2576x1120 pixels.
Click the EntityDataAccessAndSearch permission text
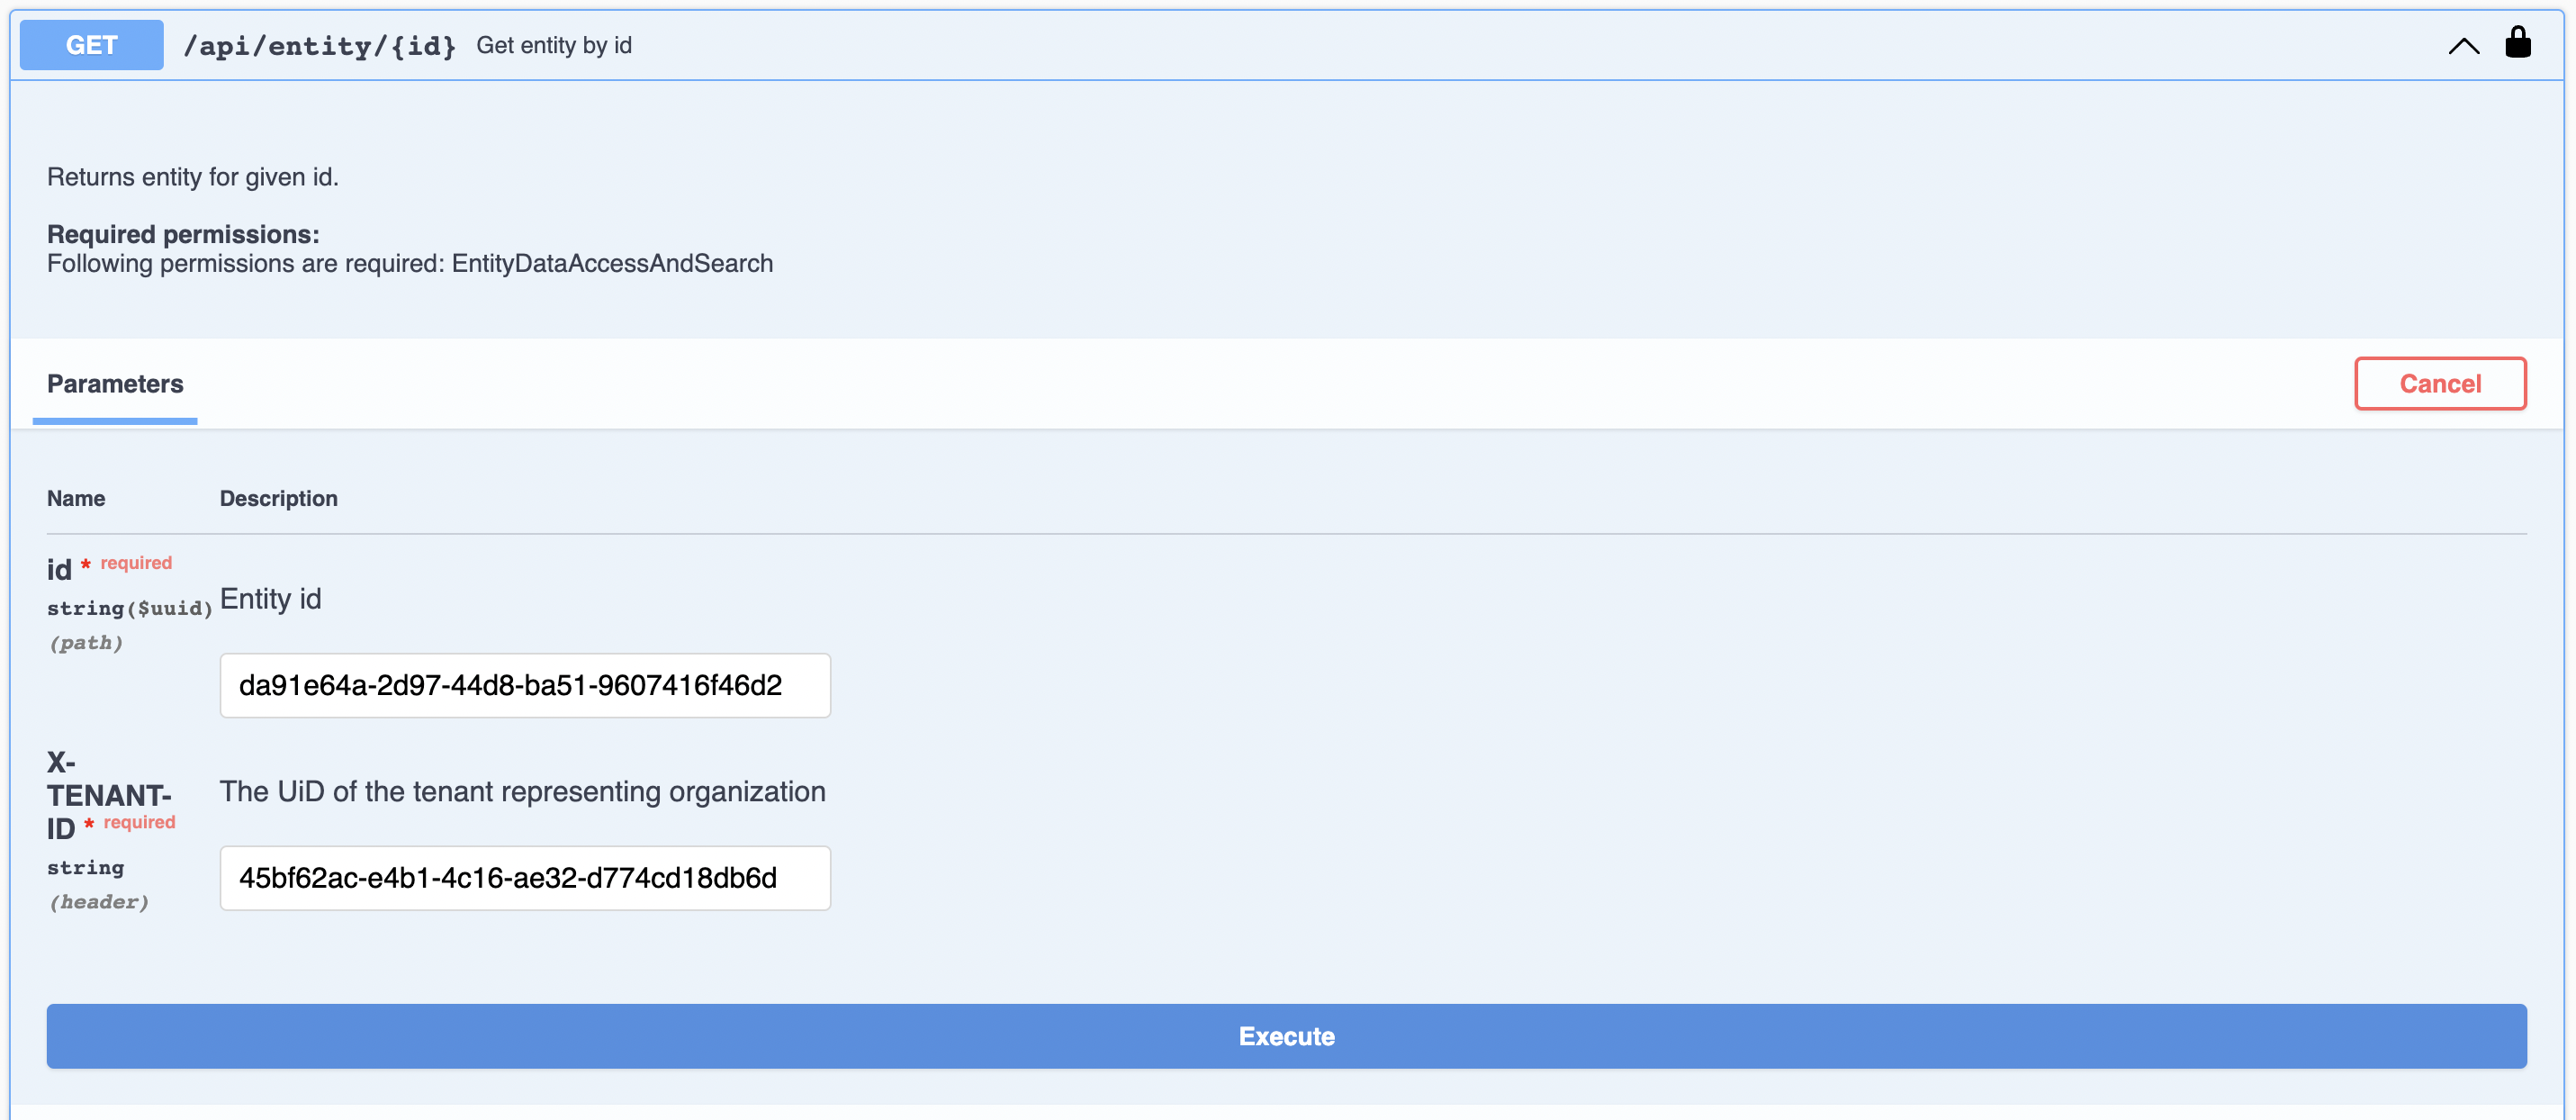coord(612,263)
